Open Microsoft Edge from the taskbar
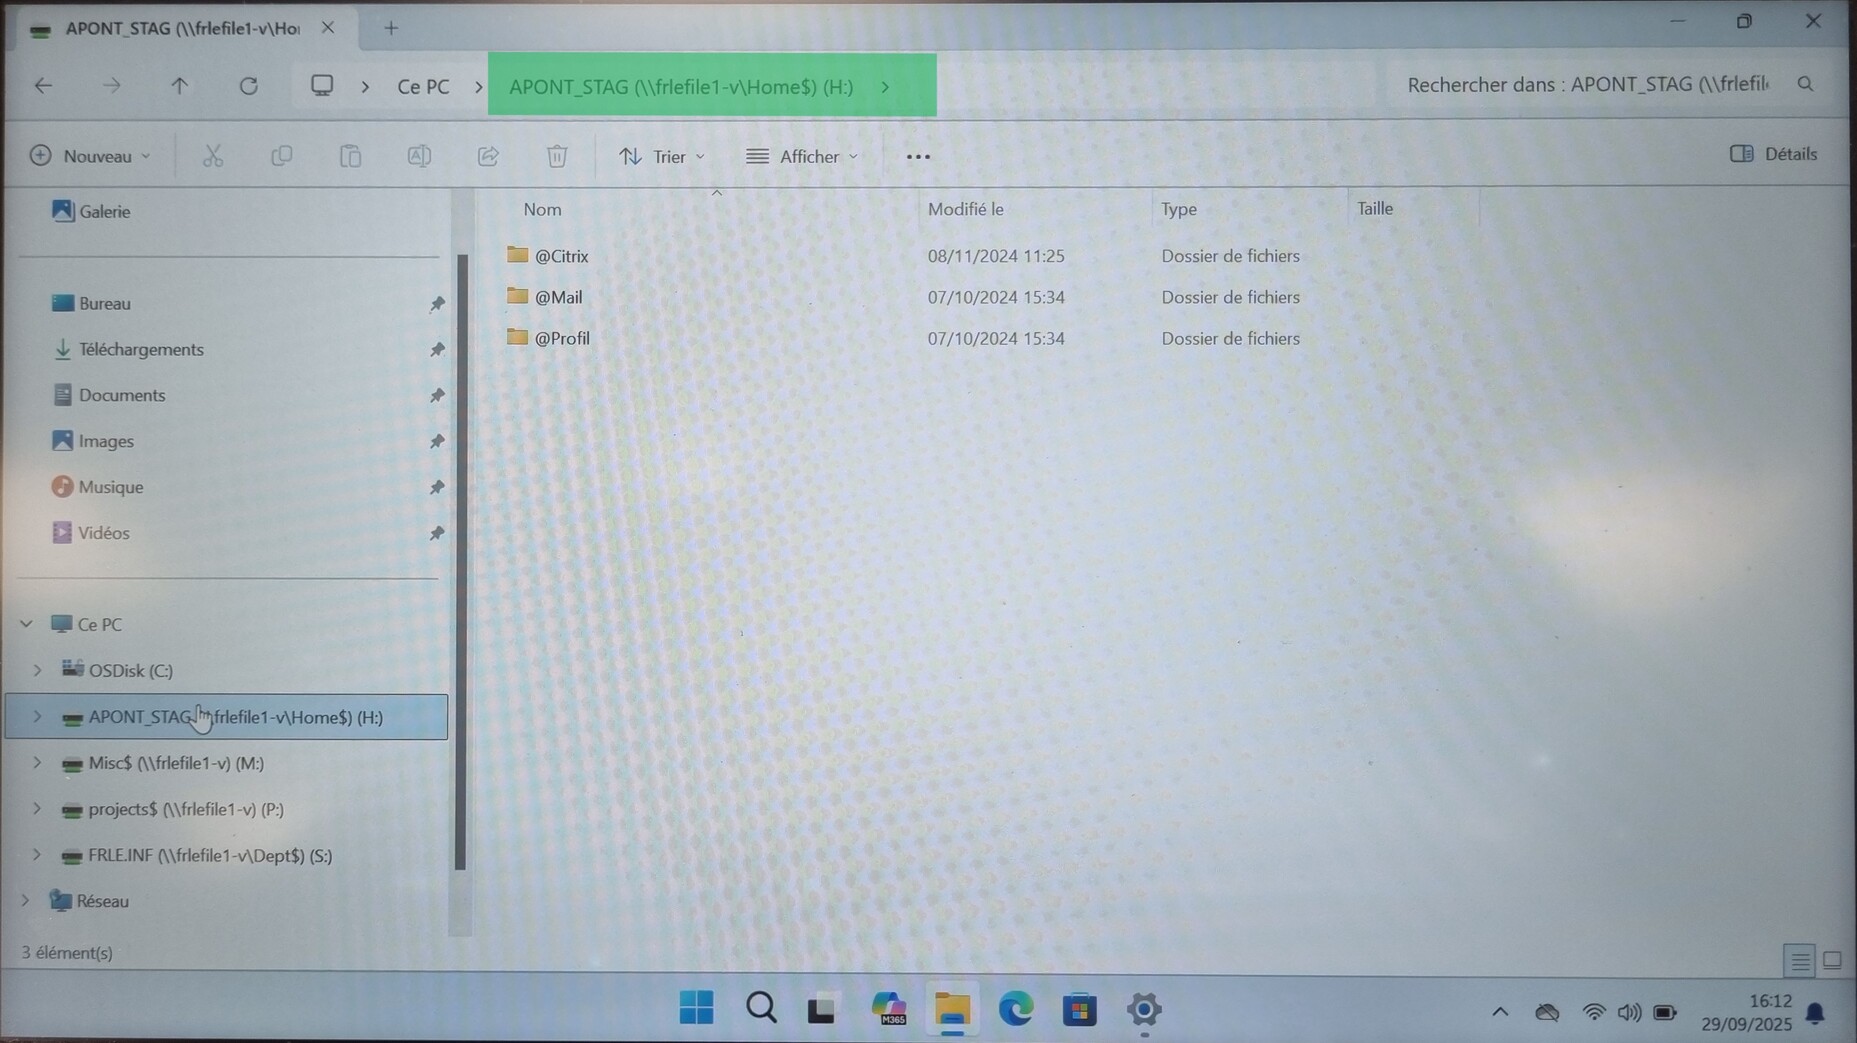 pos(1016,1009)
